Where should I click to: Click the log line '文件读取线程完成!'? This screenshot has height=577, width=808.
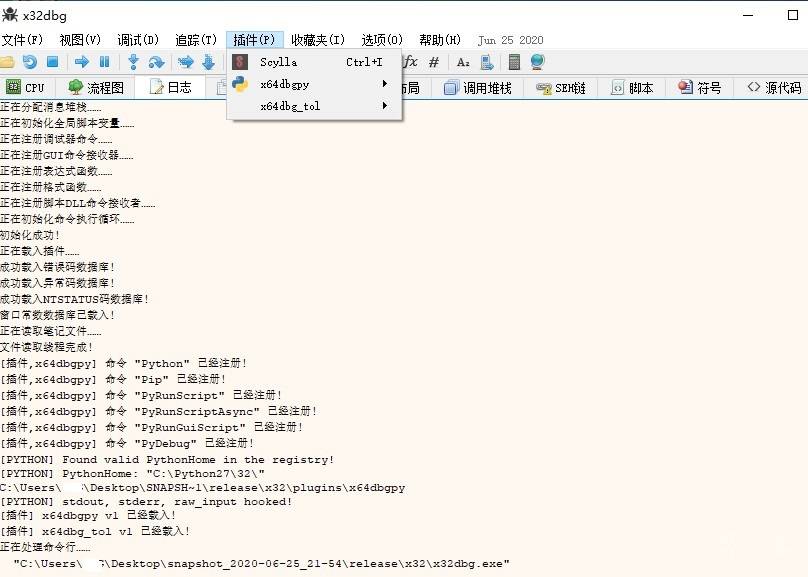click(x=46, y=347)
